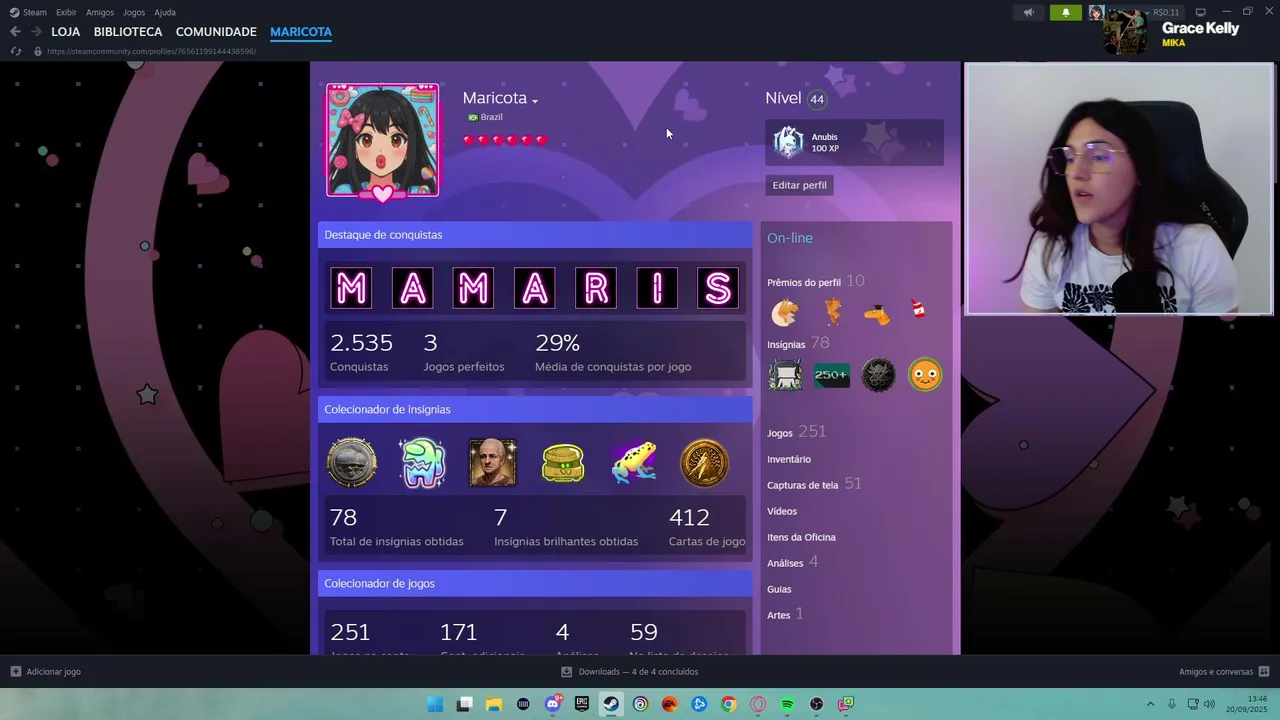Click the first profile award icon

785,313
